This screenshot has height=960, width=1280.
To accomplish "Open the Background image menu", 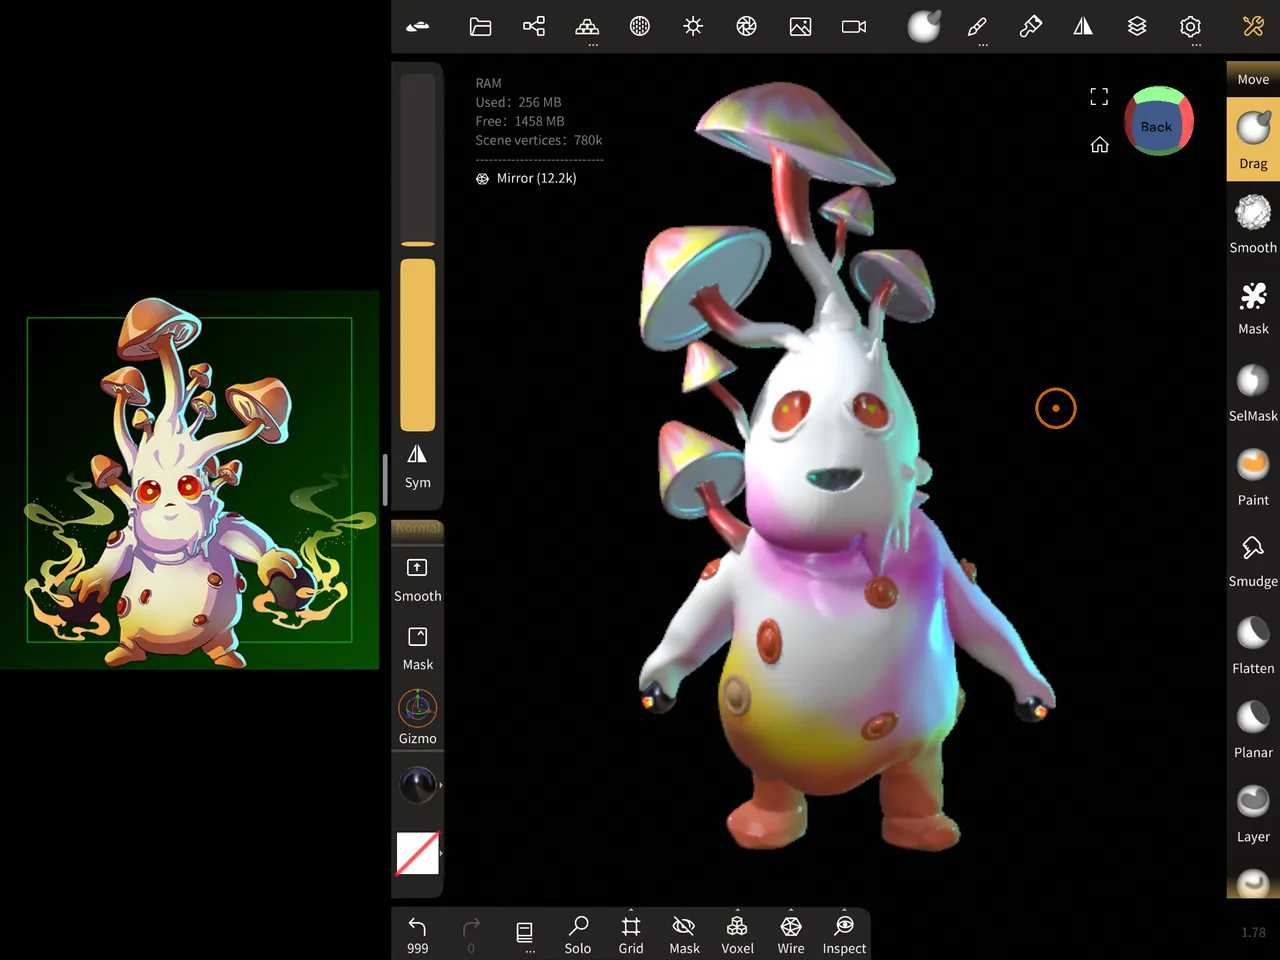I will click(x=800, y=27).
